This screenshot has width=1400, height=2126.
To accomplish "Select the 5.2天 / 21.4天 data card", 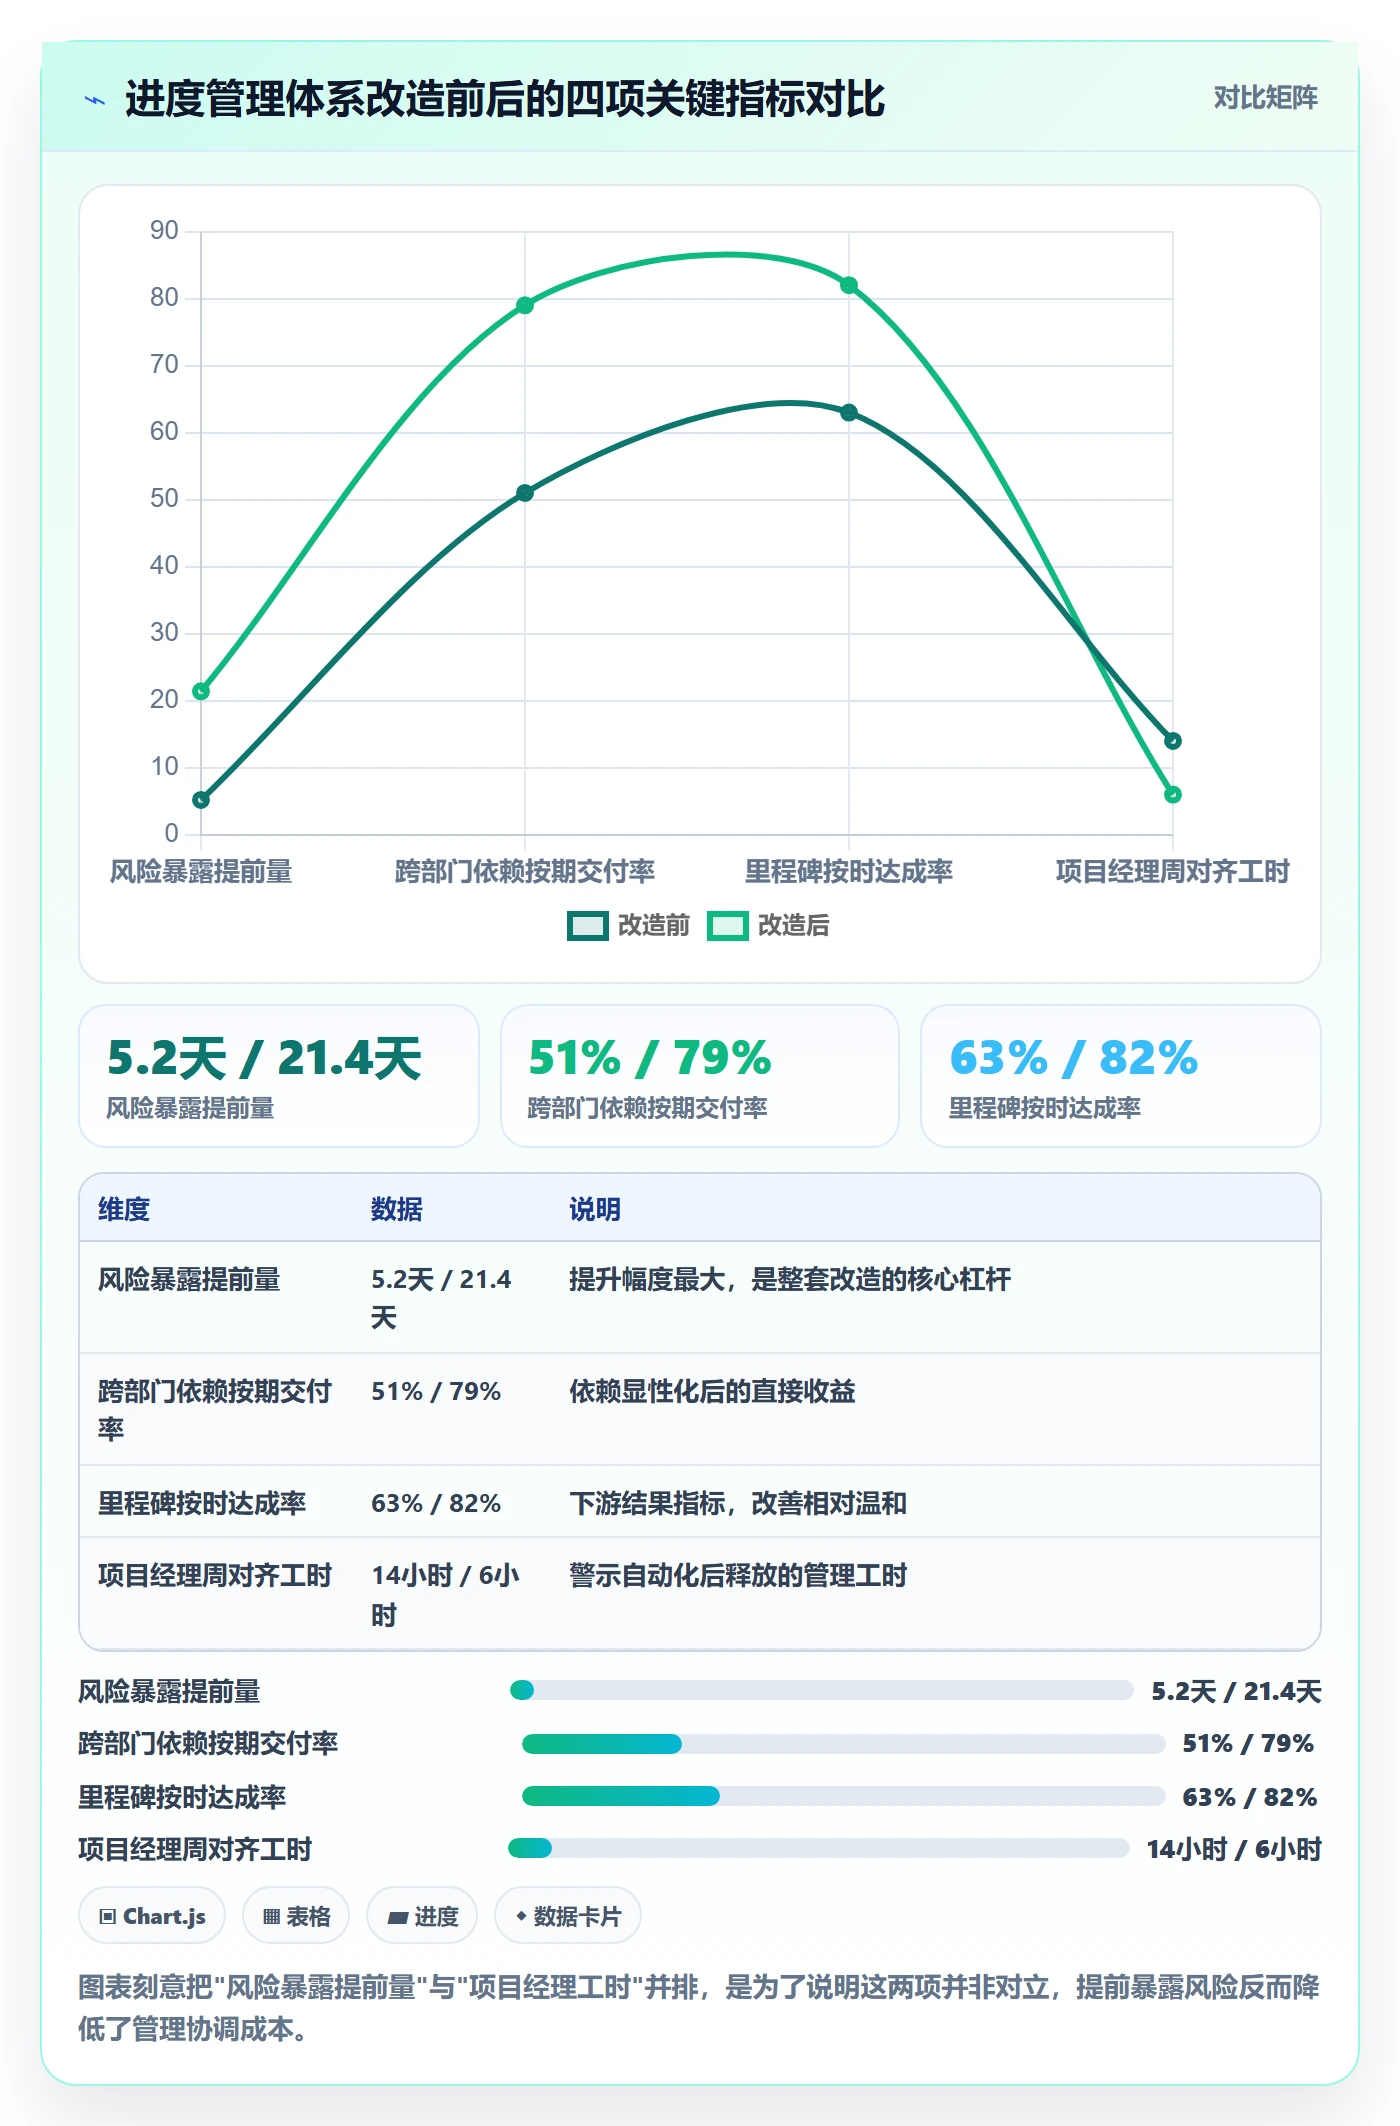I will [279, 1076].
